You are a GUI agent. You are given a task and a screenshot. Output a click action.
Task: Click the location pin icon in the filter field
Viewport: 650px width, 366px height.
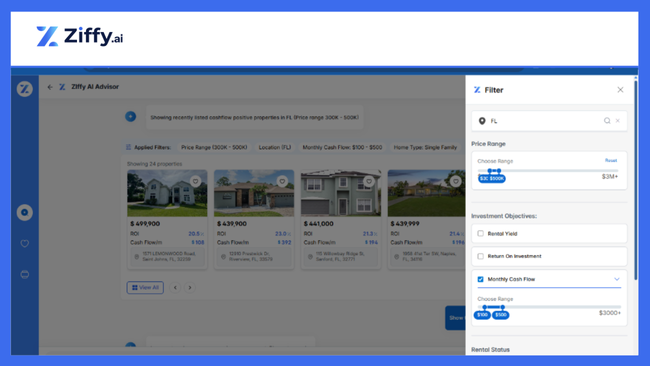point(482,121)
